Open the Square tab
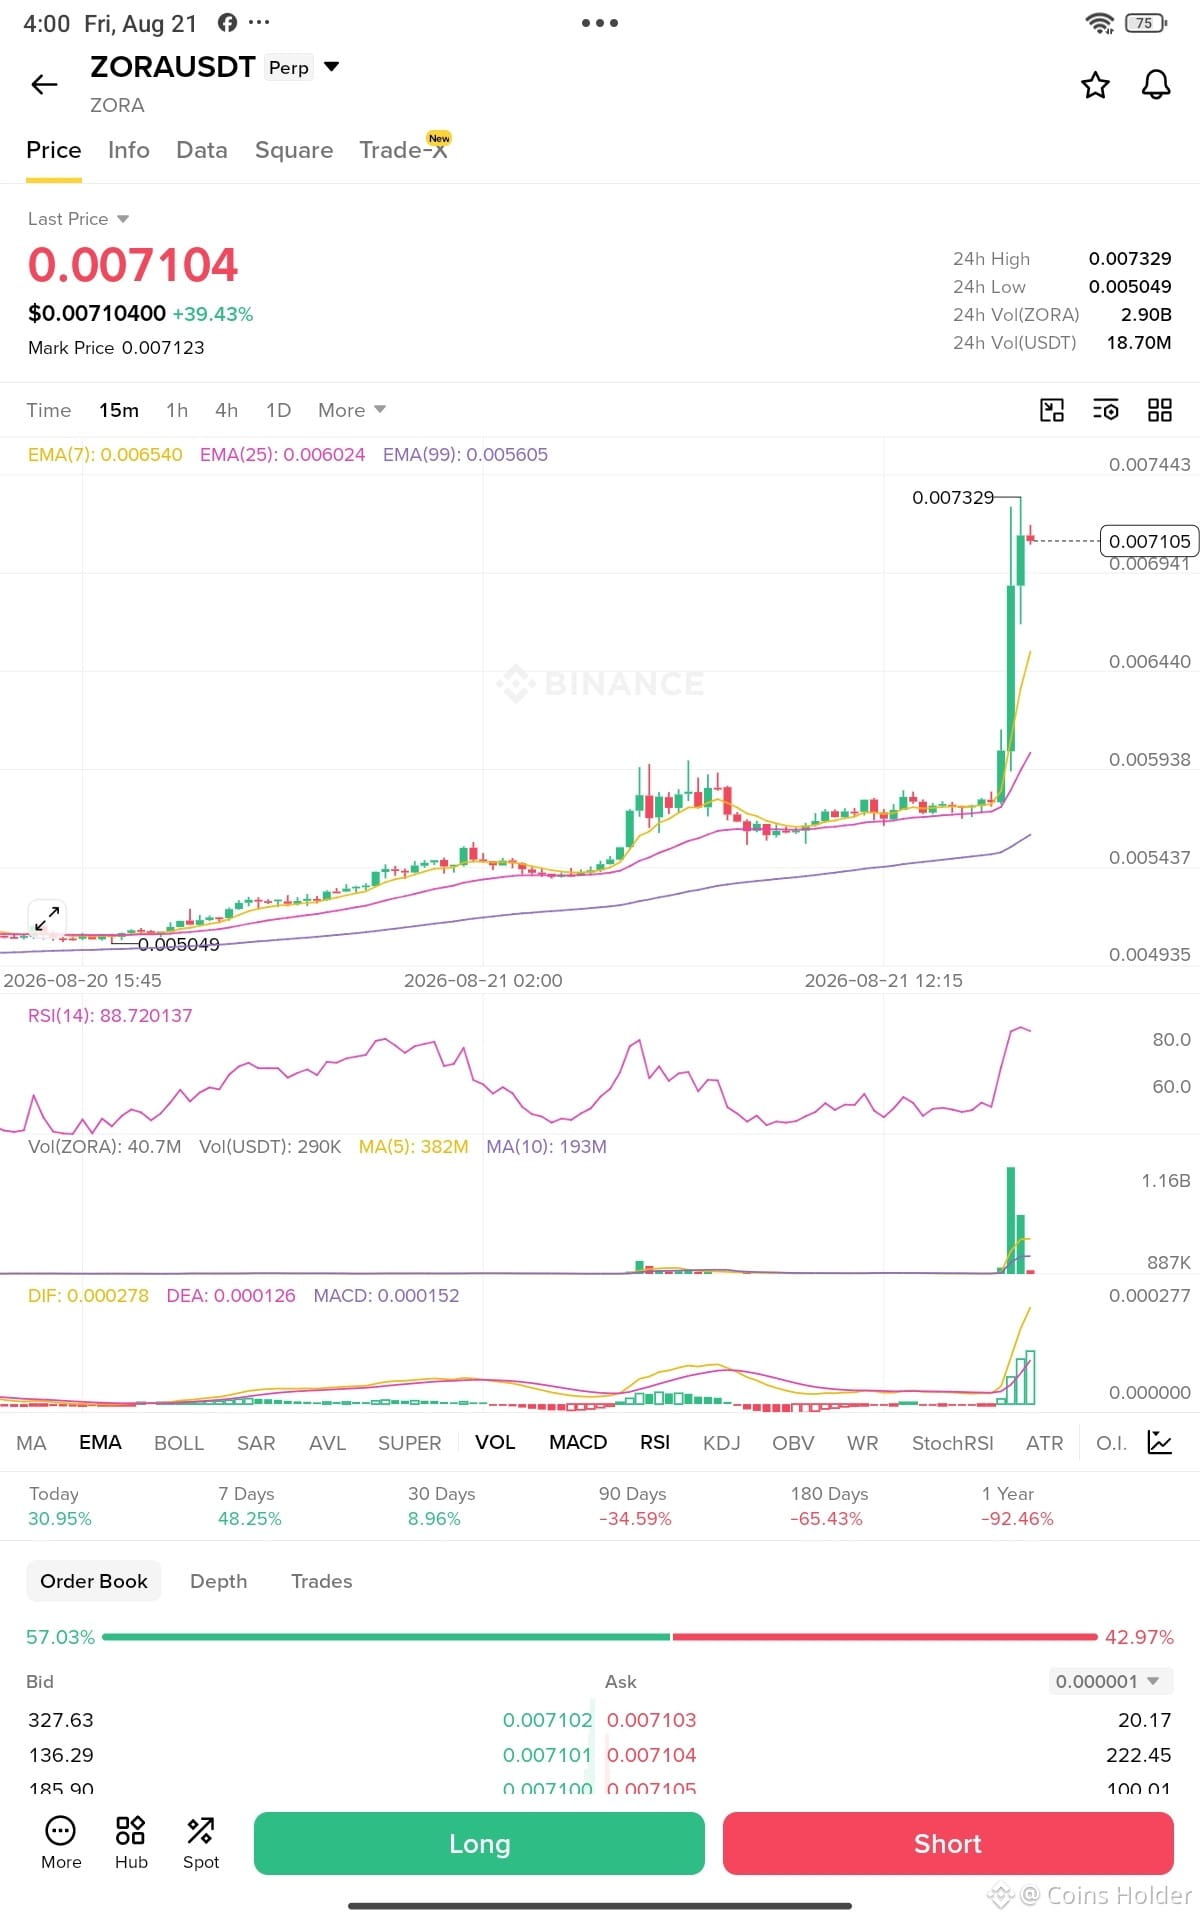This screenshot has width=1200, height=1920. click(x=294, y=150)
